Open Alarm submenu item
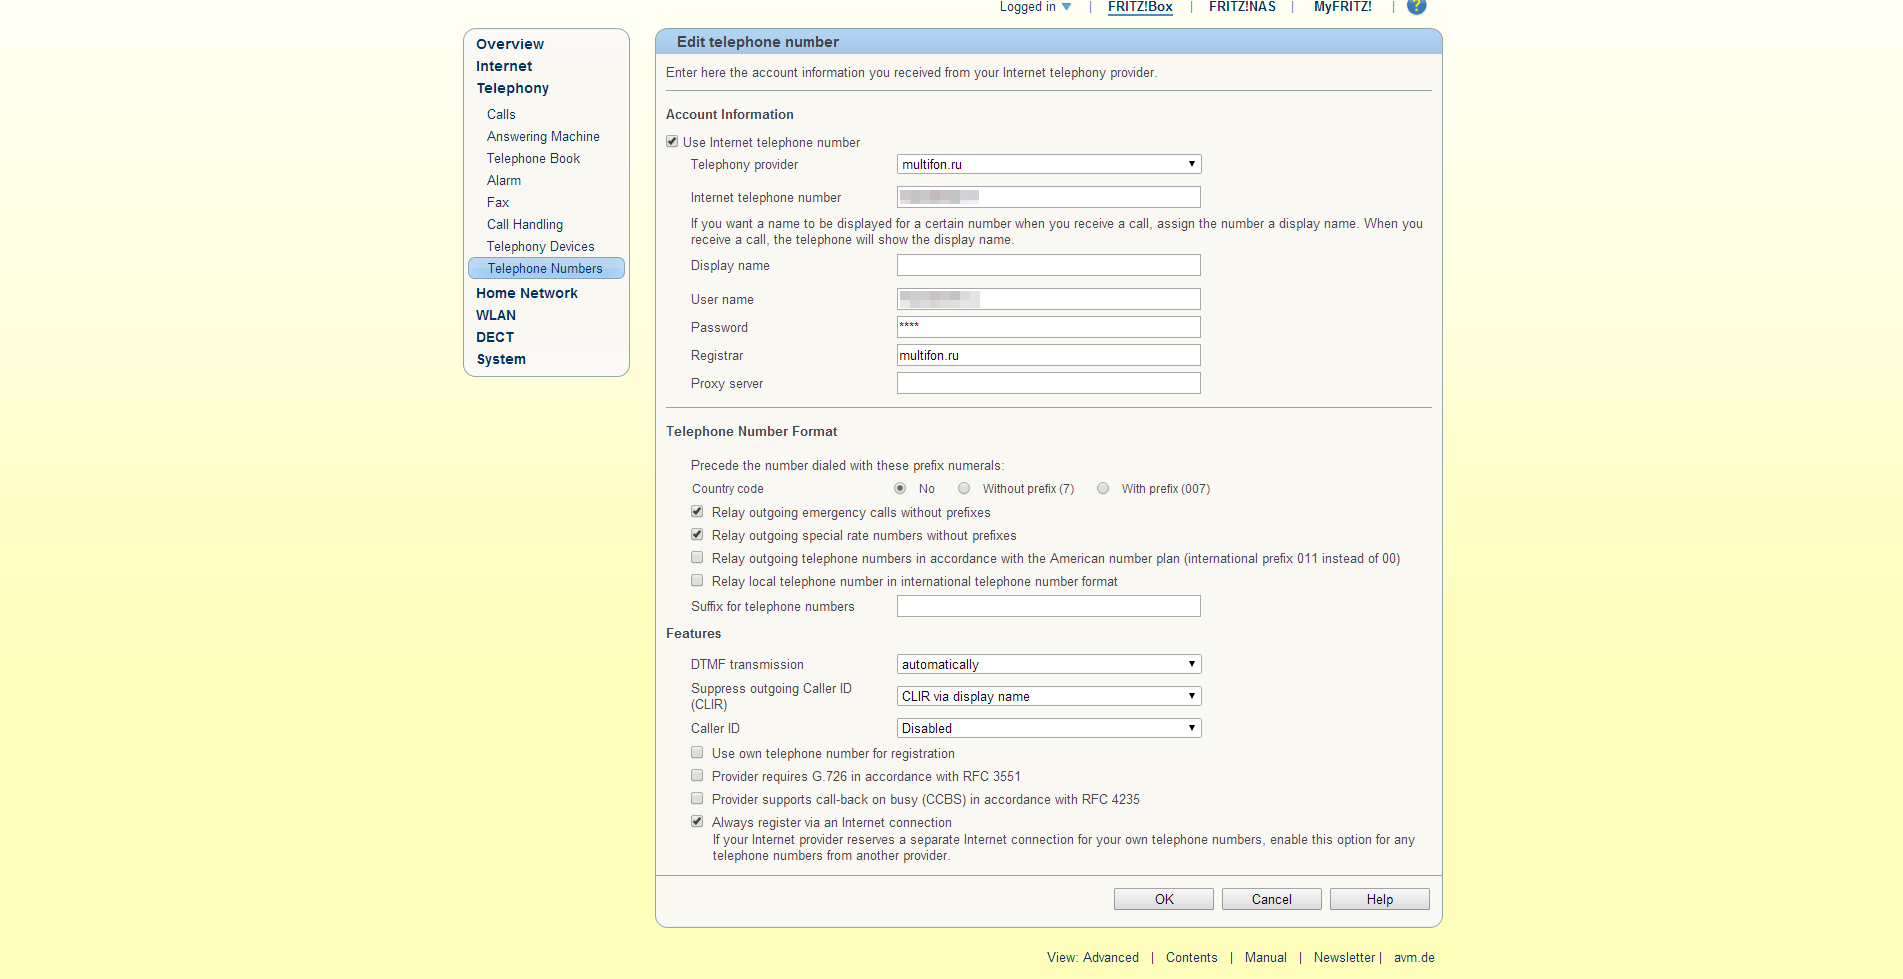1903x979 pixels. coord(504,180)
